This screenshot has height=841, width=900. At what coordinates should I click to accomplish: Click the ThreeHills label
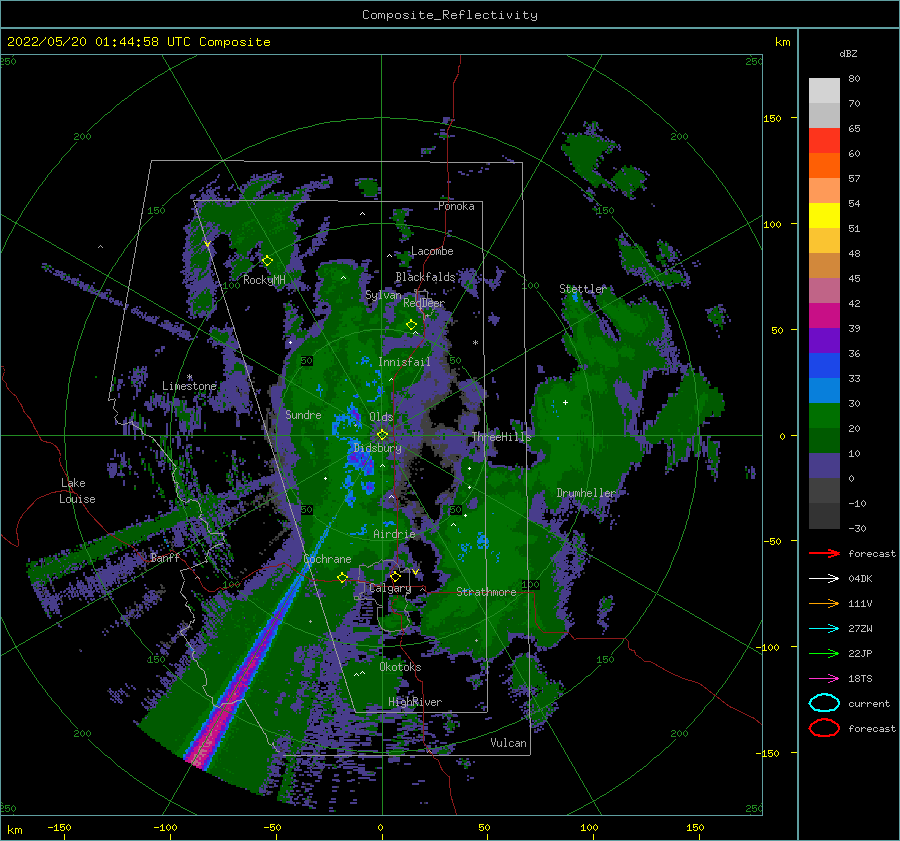point(501,437)
